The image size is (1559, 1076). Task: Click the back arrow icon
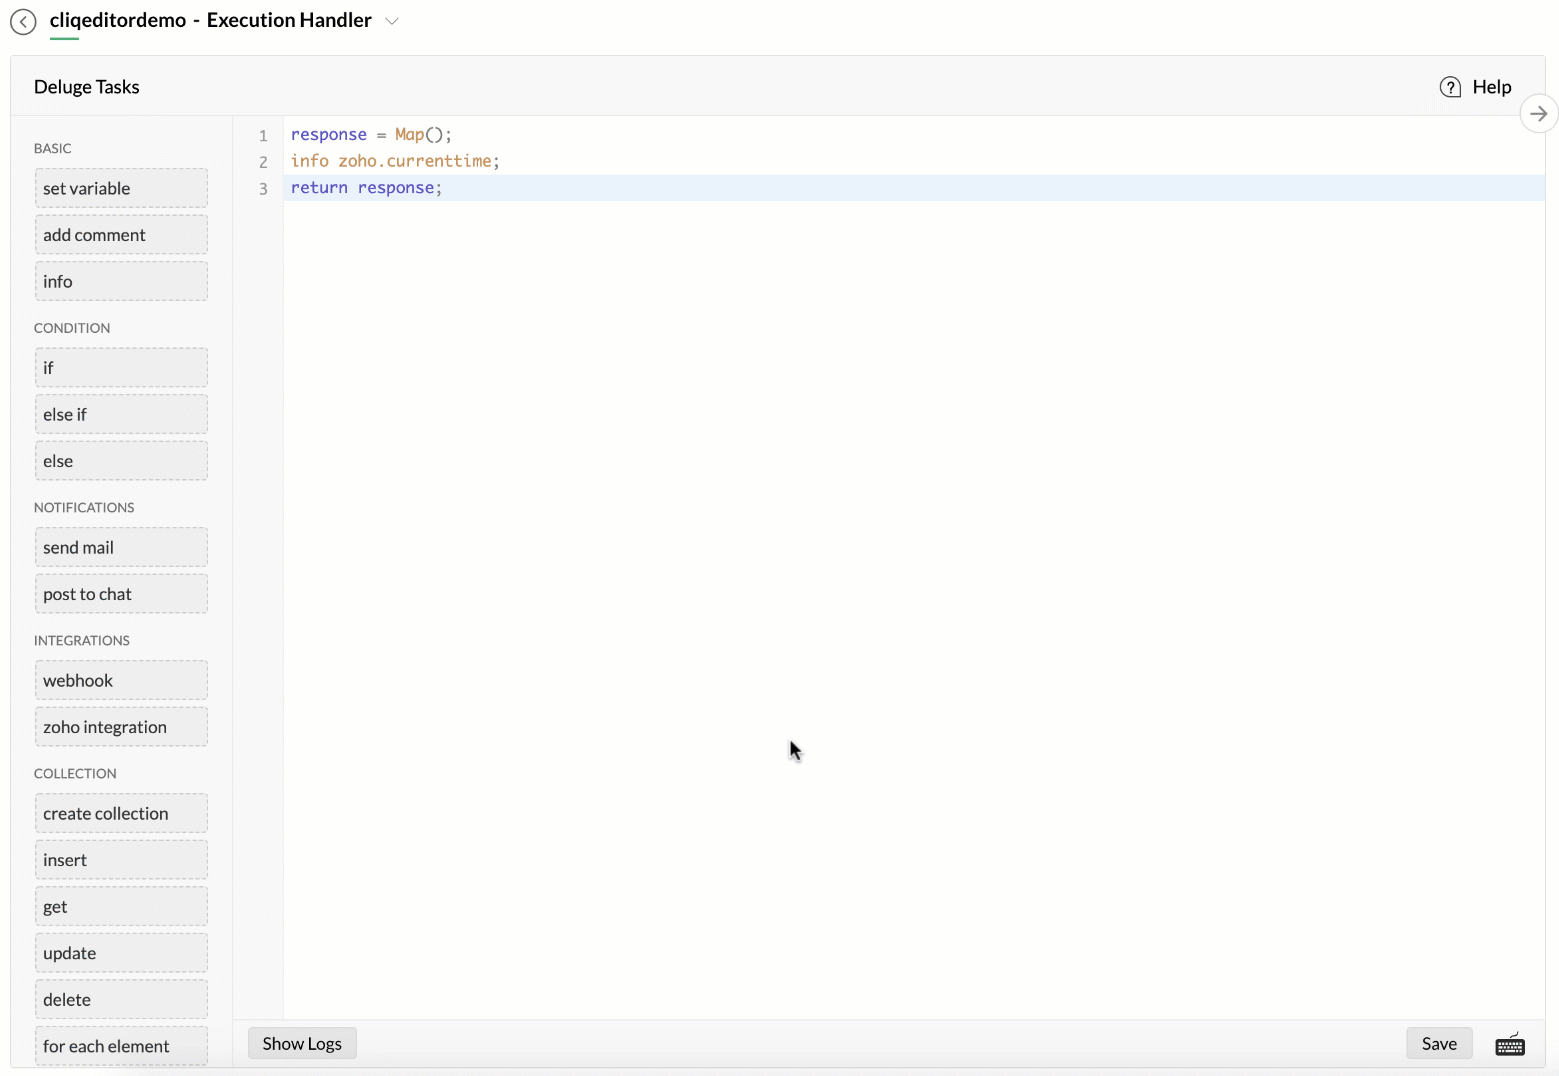coord(23,21)
